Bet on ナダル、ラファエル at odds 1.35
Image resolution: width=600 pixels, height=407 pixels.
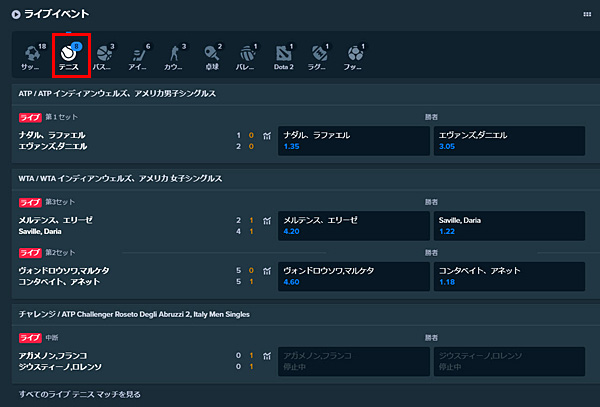pyautogui.click(x=354, y=140)
